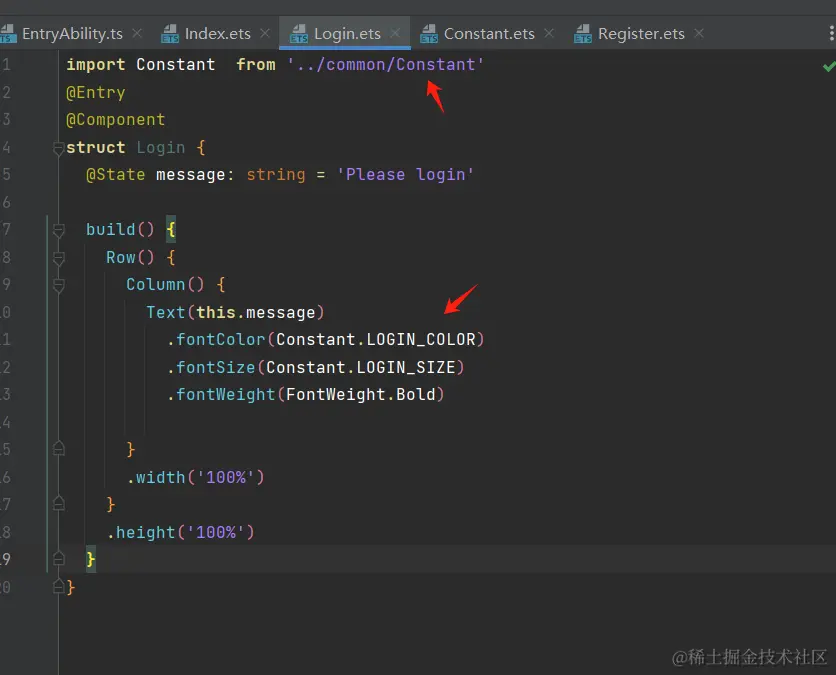Click the green inspection checkmark indicator
This screenshot has height=675, width=836.
tap(829, 67)
